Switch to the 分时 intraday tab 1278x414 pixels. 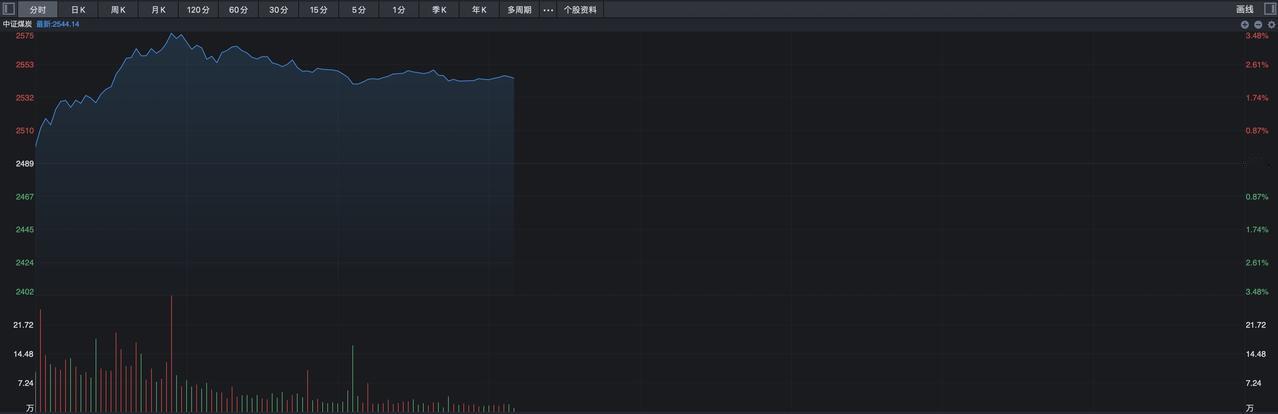point(37,10)
